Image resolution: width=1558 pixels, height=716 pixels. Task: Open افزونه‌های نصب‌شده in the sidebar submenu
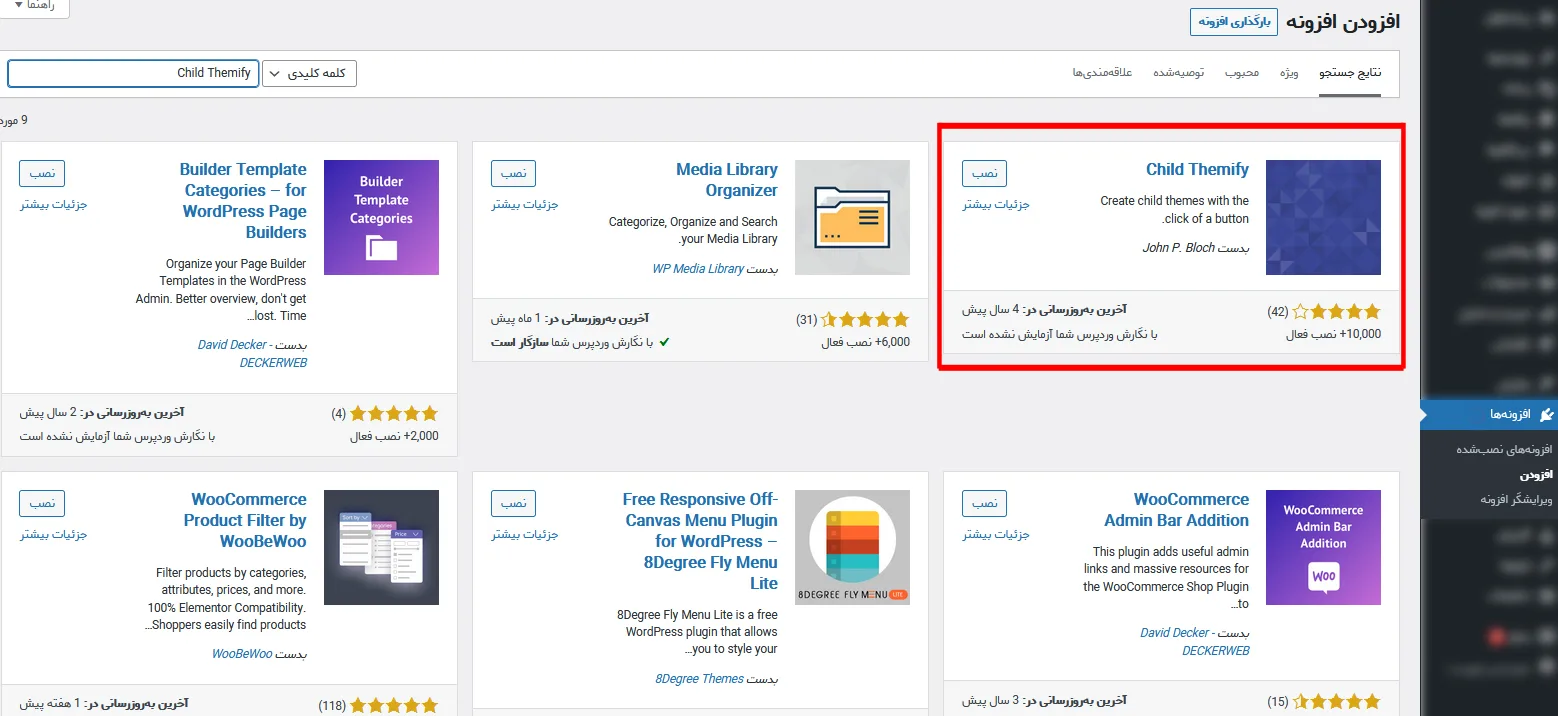[1506, 450]
